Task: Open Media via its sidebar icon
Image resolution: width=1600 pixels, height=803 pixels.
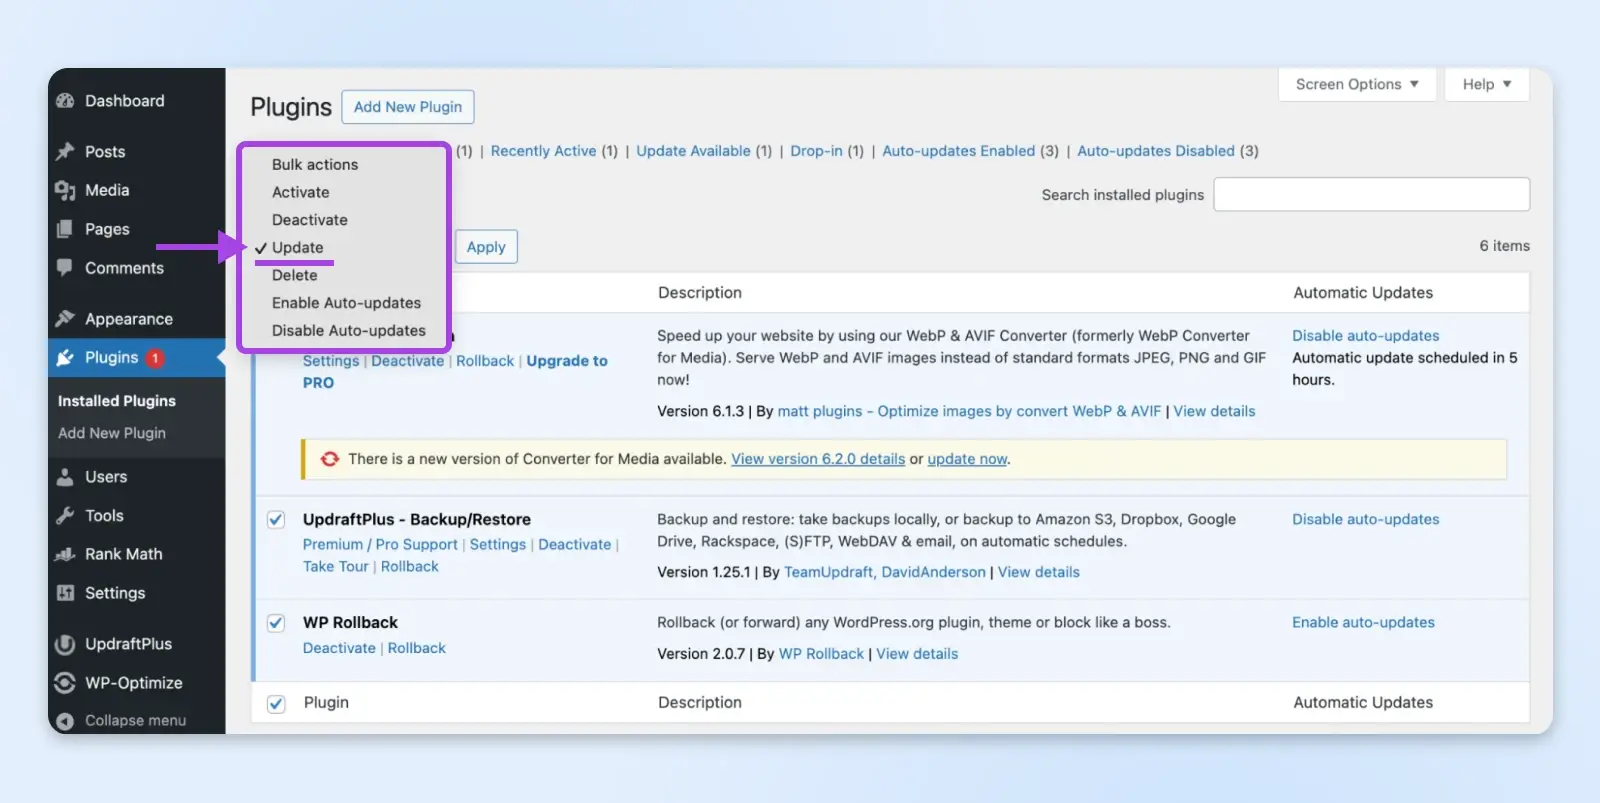Action: click(x=66, y=190)
